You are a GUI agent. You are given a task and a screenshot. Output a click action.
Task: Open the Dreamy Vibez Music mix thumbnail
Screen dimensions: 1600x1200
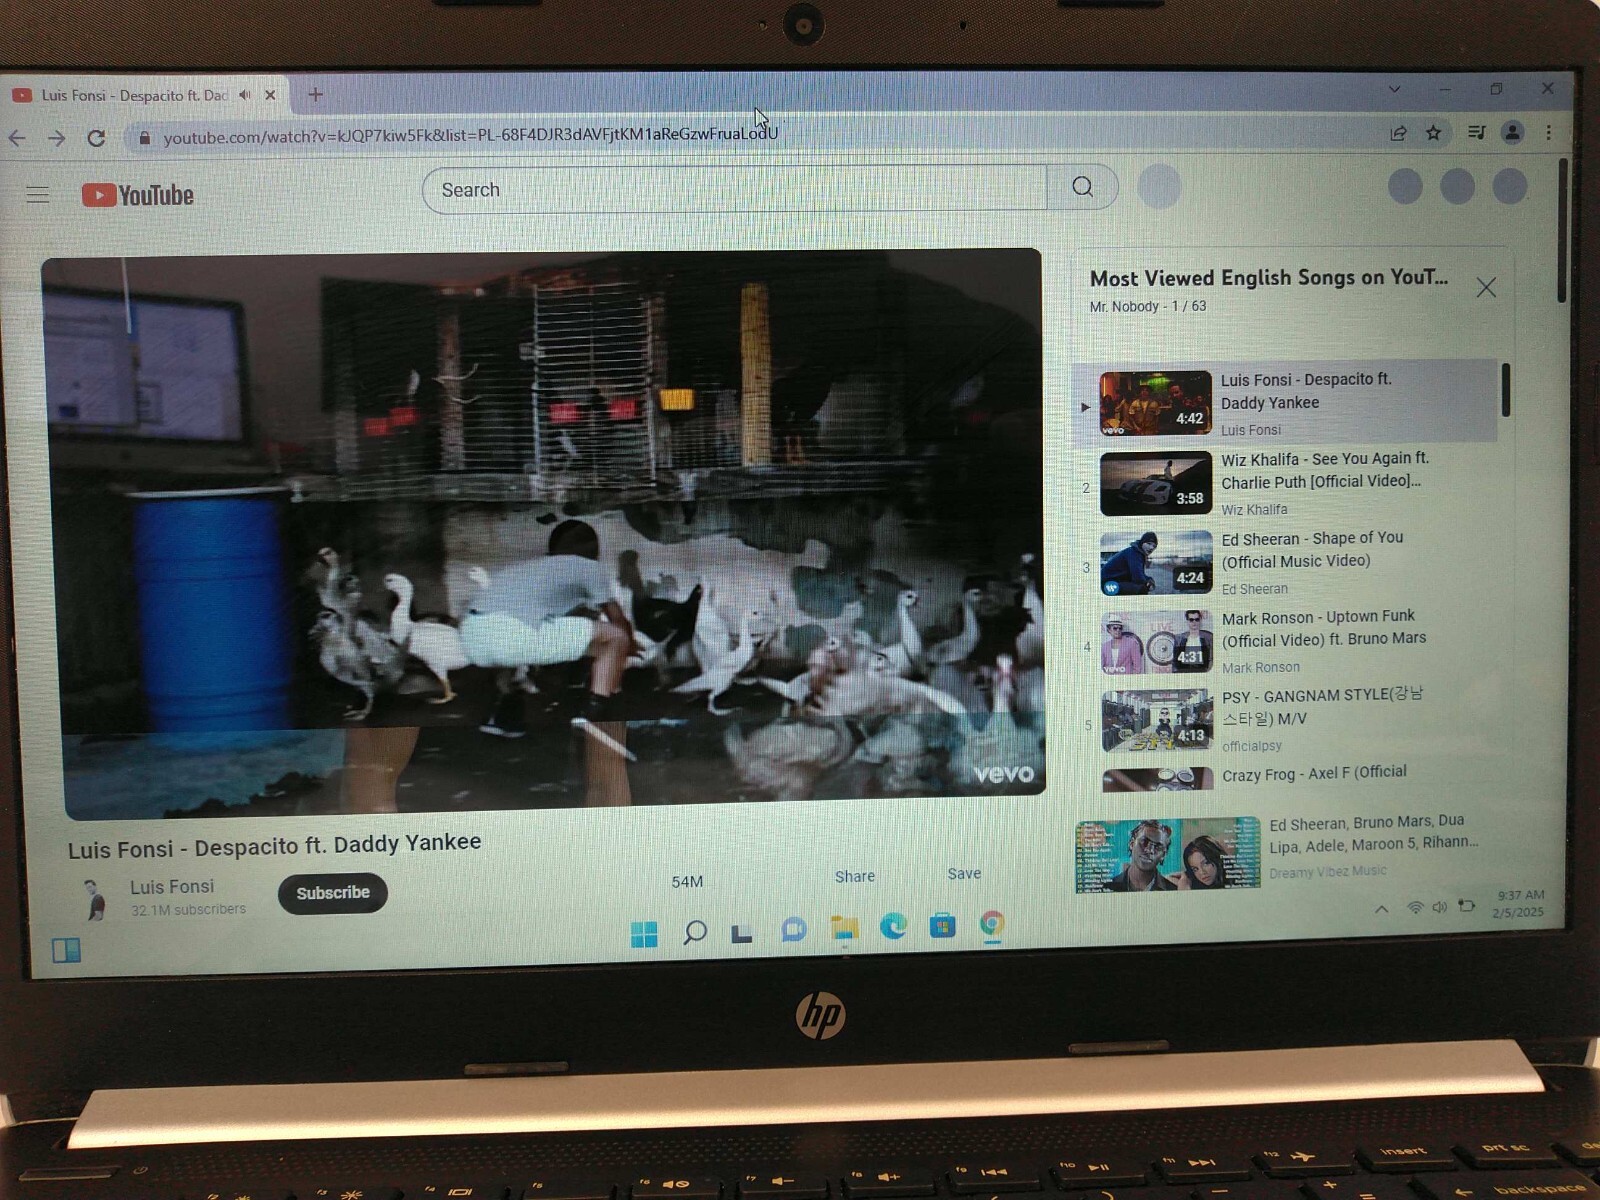(x=1168, y=855)
